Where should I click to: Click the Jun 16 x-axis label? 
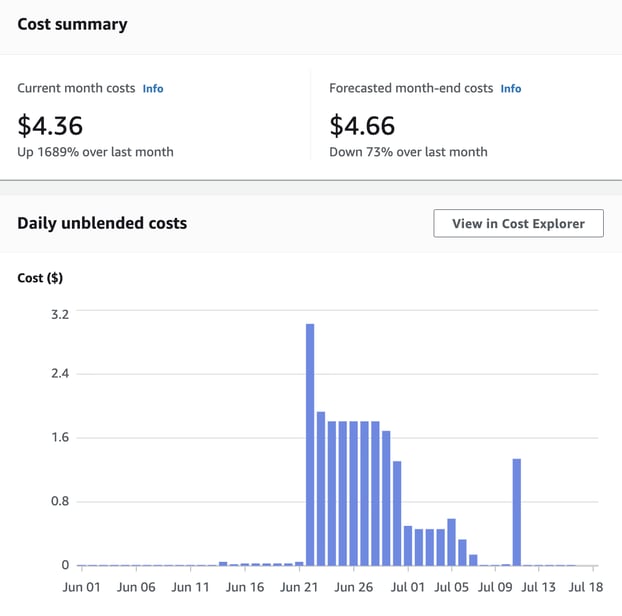(x=245, y=587)
